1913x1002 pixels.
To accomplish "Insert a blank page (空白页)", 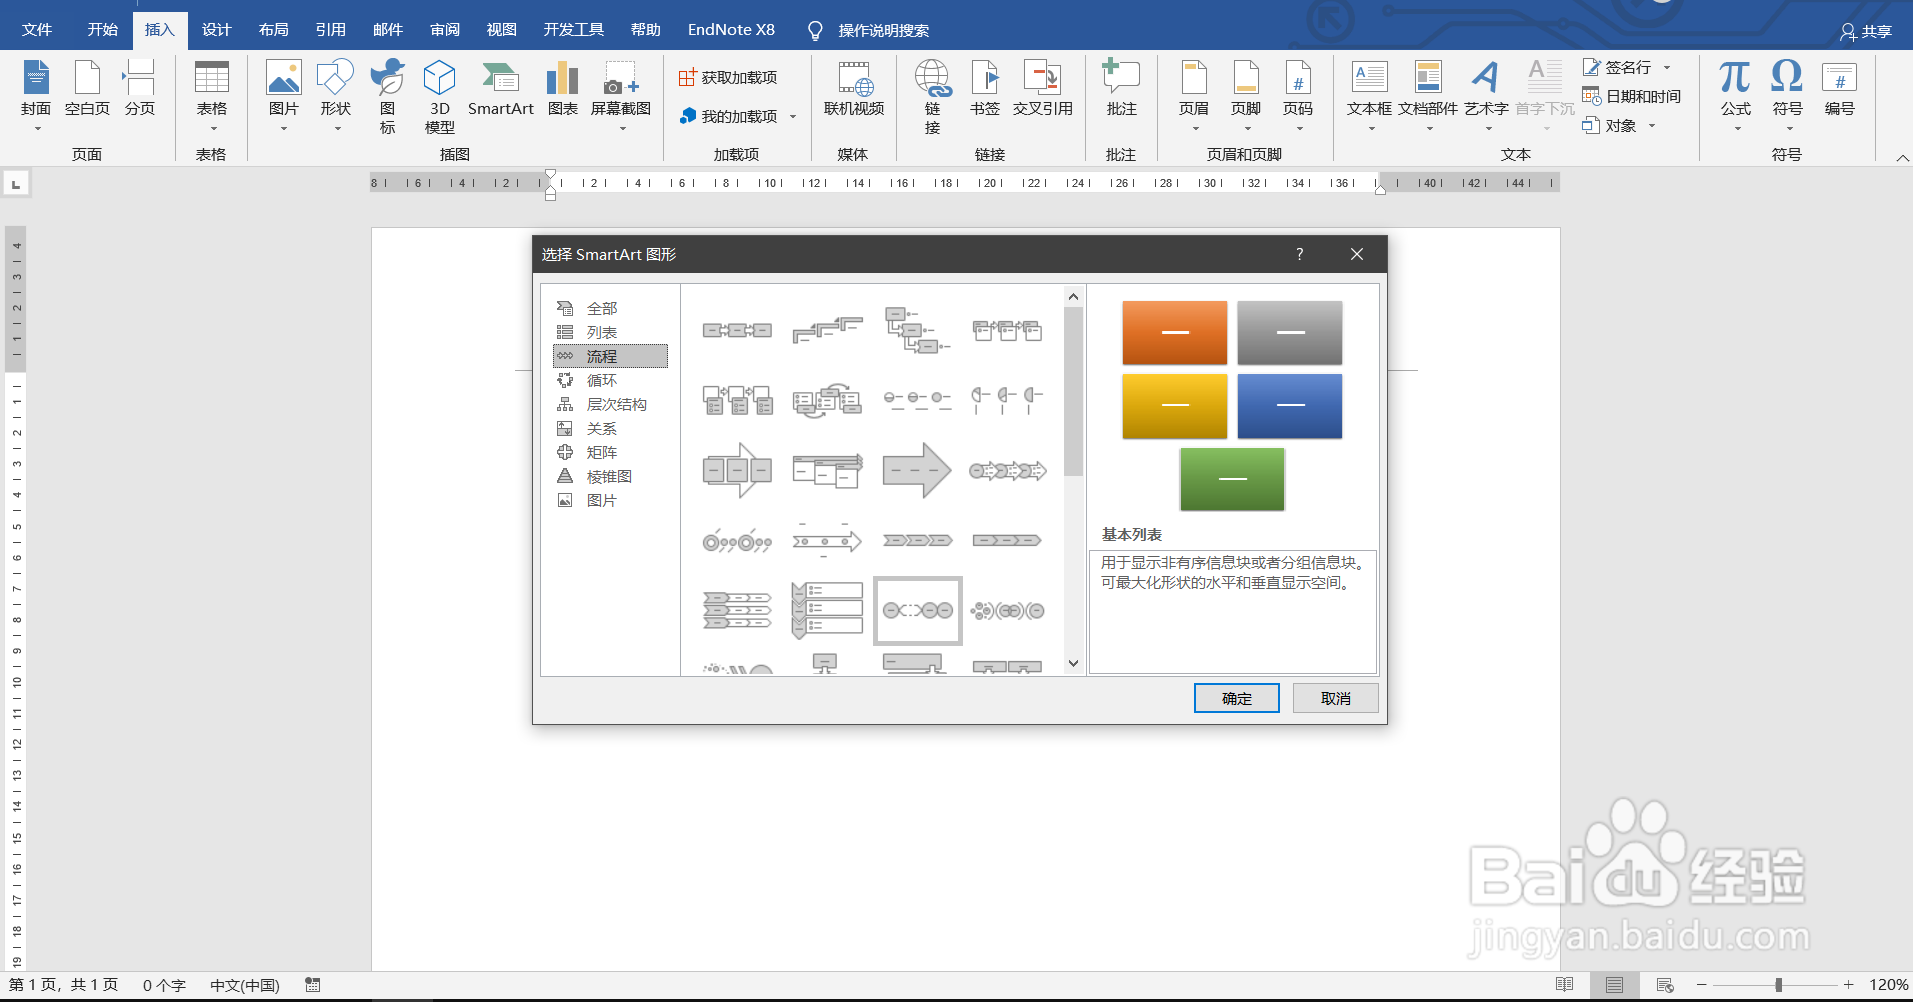I will (87, 89).
